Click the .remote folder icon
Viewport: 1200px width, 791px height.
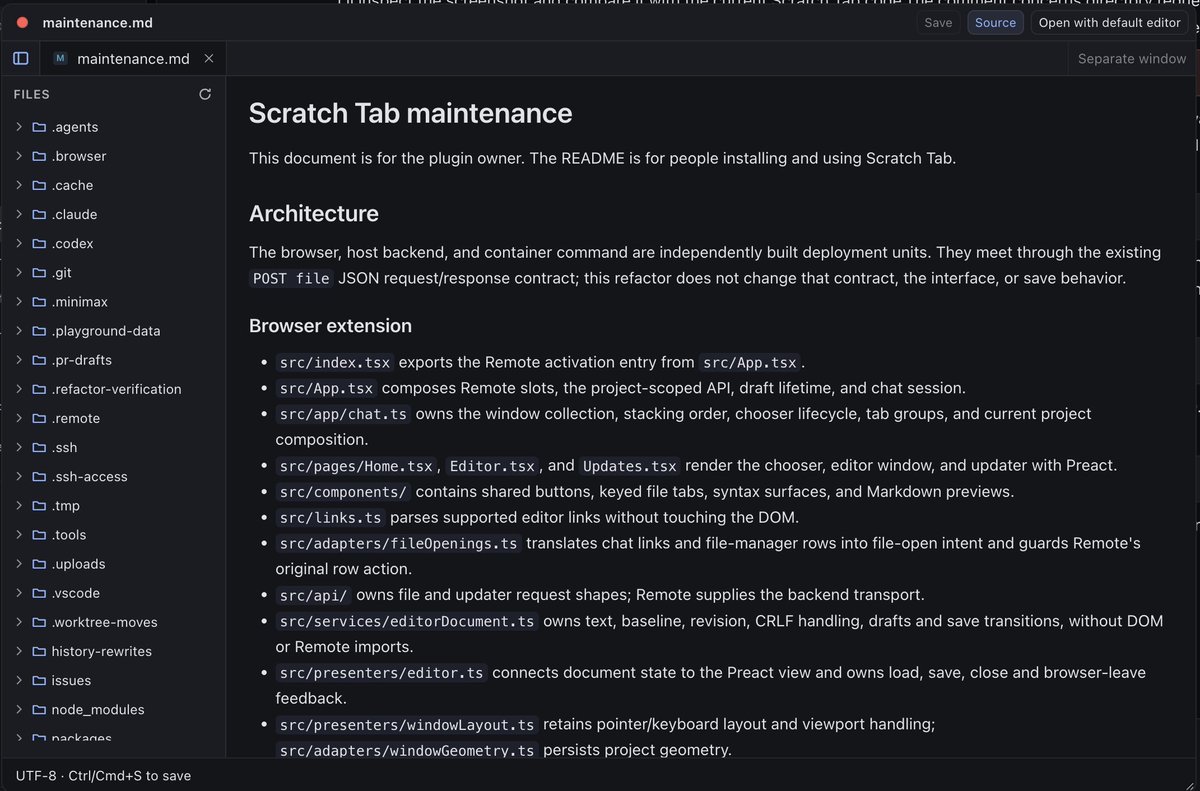click(39, 418)
